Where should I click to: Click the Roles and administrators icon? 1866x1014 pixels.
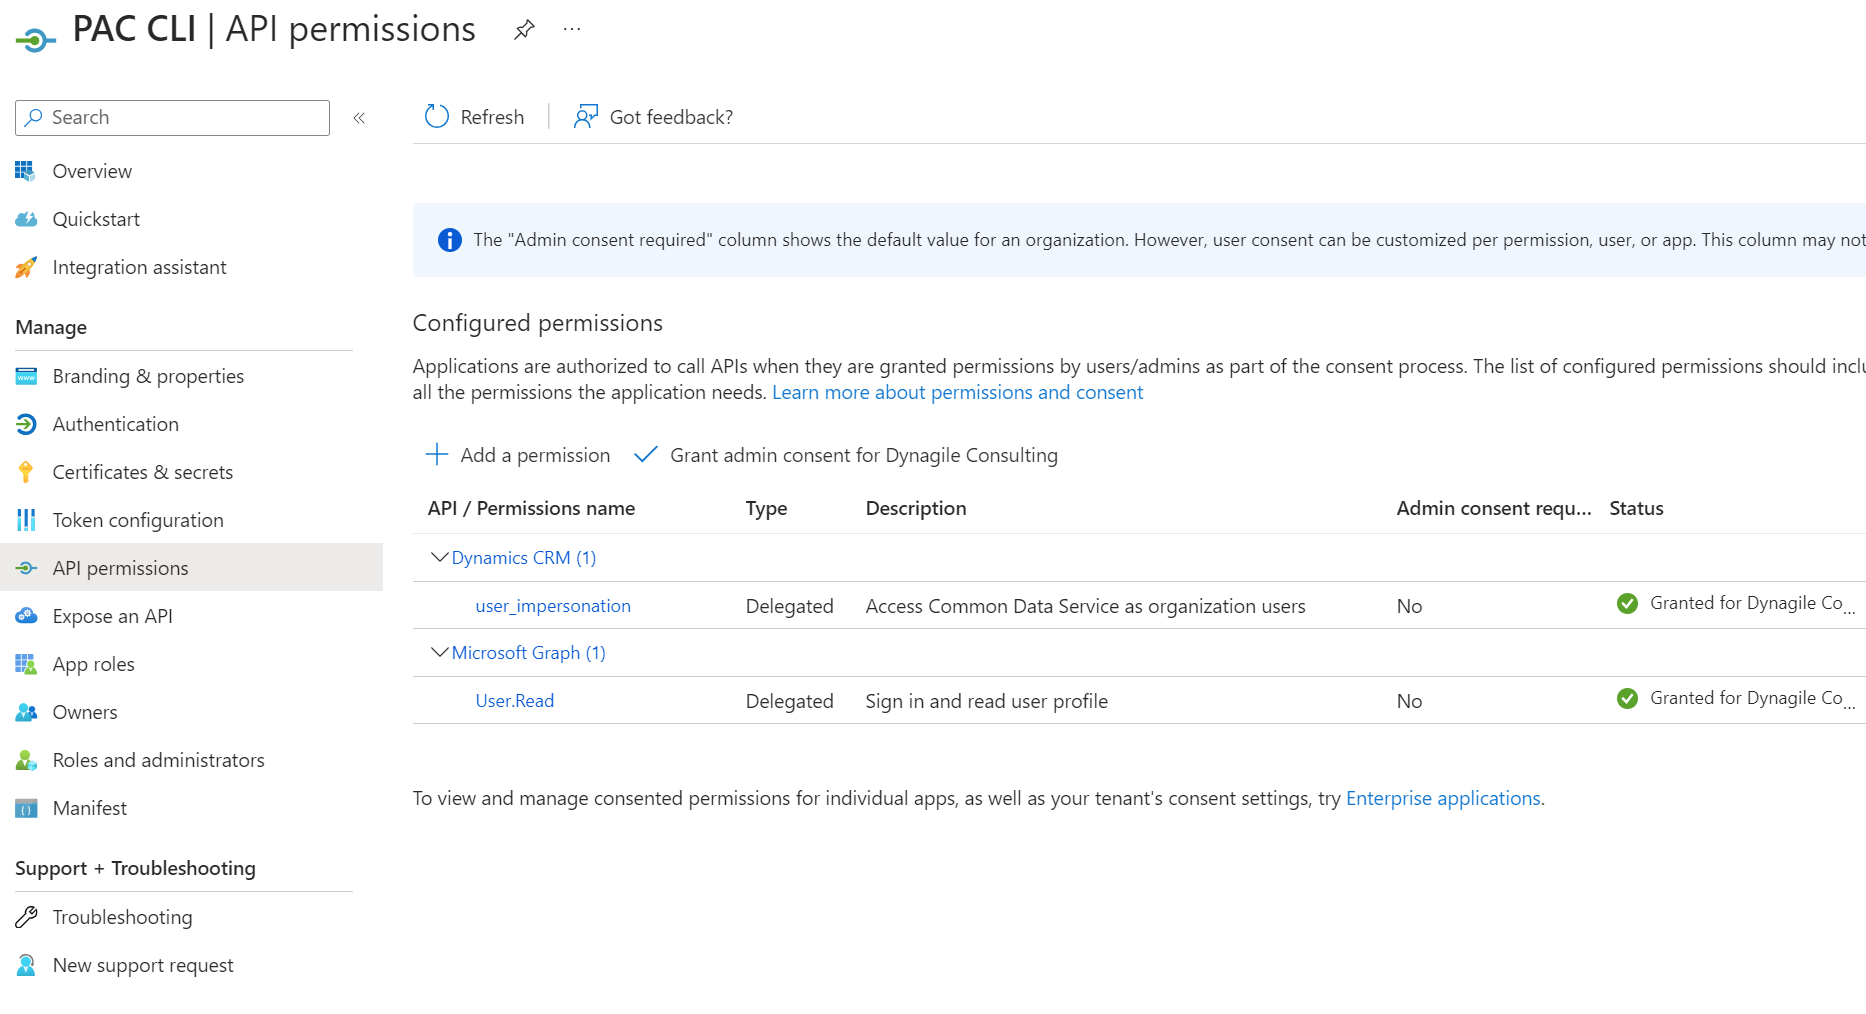click(26, 760)
